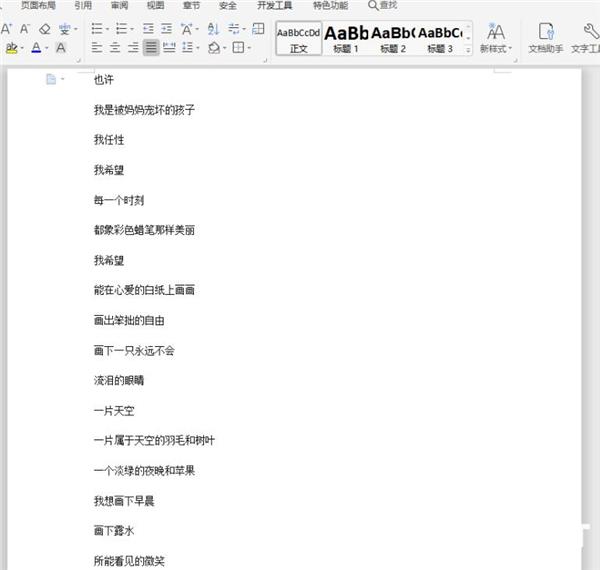Open paragraph settings dialog launcher
The image size is (600, 570).
click(x=265, y=60)
